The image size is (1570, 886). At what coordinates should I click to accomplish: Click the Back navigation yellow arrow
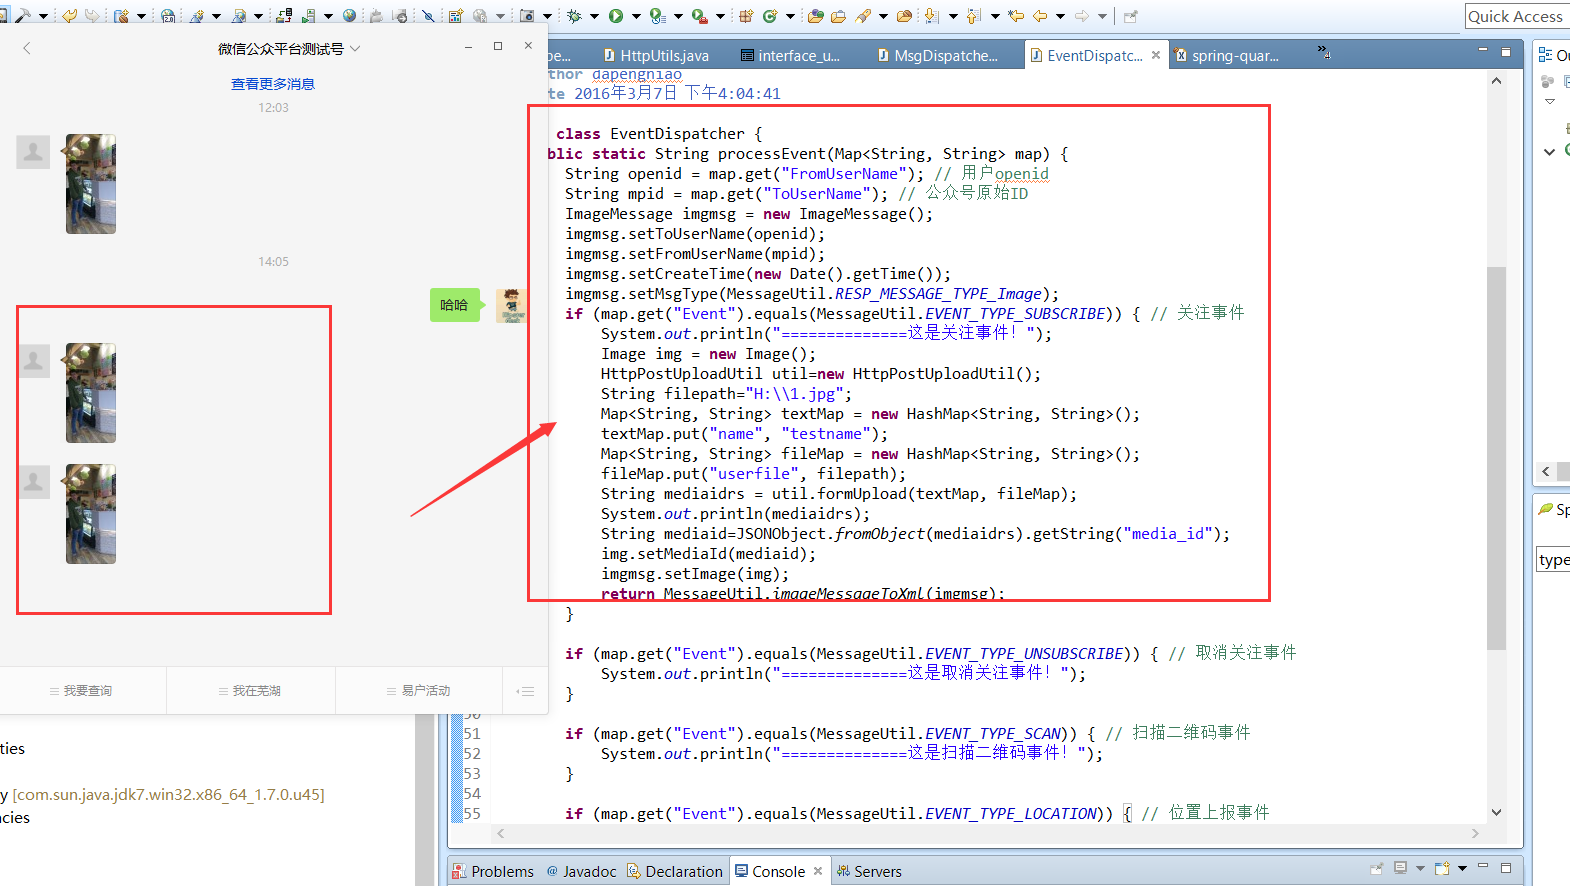[1040, 16]
